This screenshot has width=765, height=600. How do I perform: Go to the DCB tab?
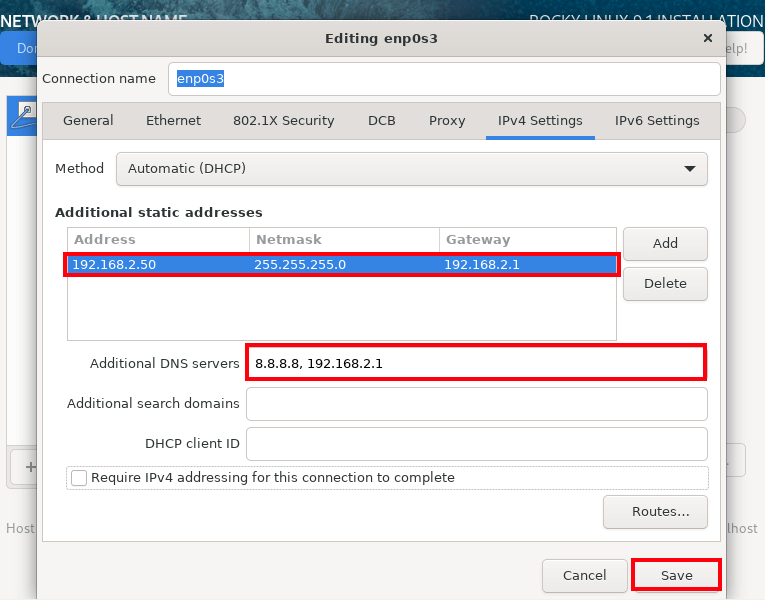[x=382, y=120]
